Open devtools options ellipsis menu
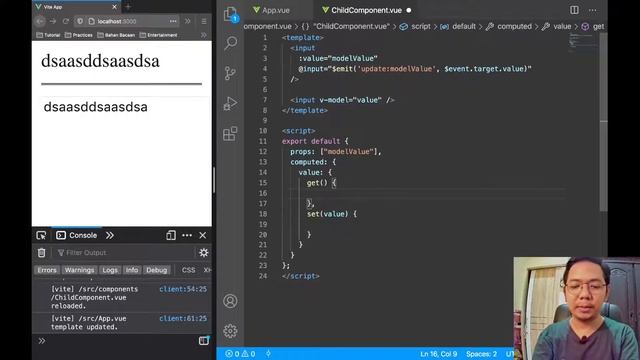Viewport: 640px width, 360px height. tap(187, 236)
